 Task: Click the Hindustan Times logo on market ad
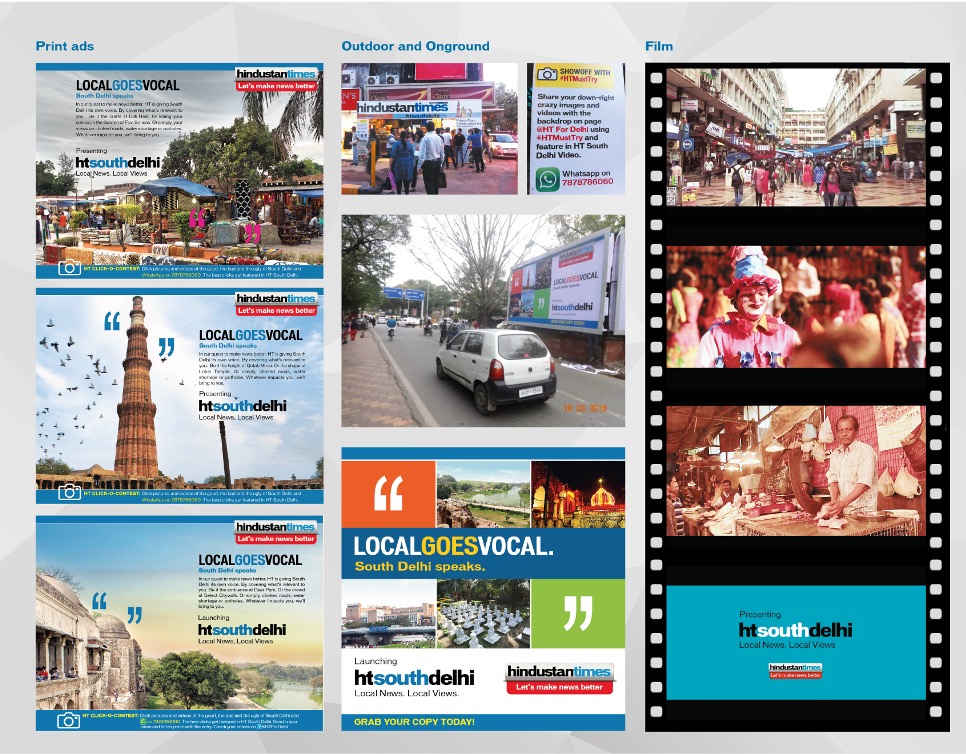277,79
